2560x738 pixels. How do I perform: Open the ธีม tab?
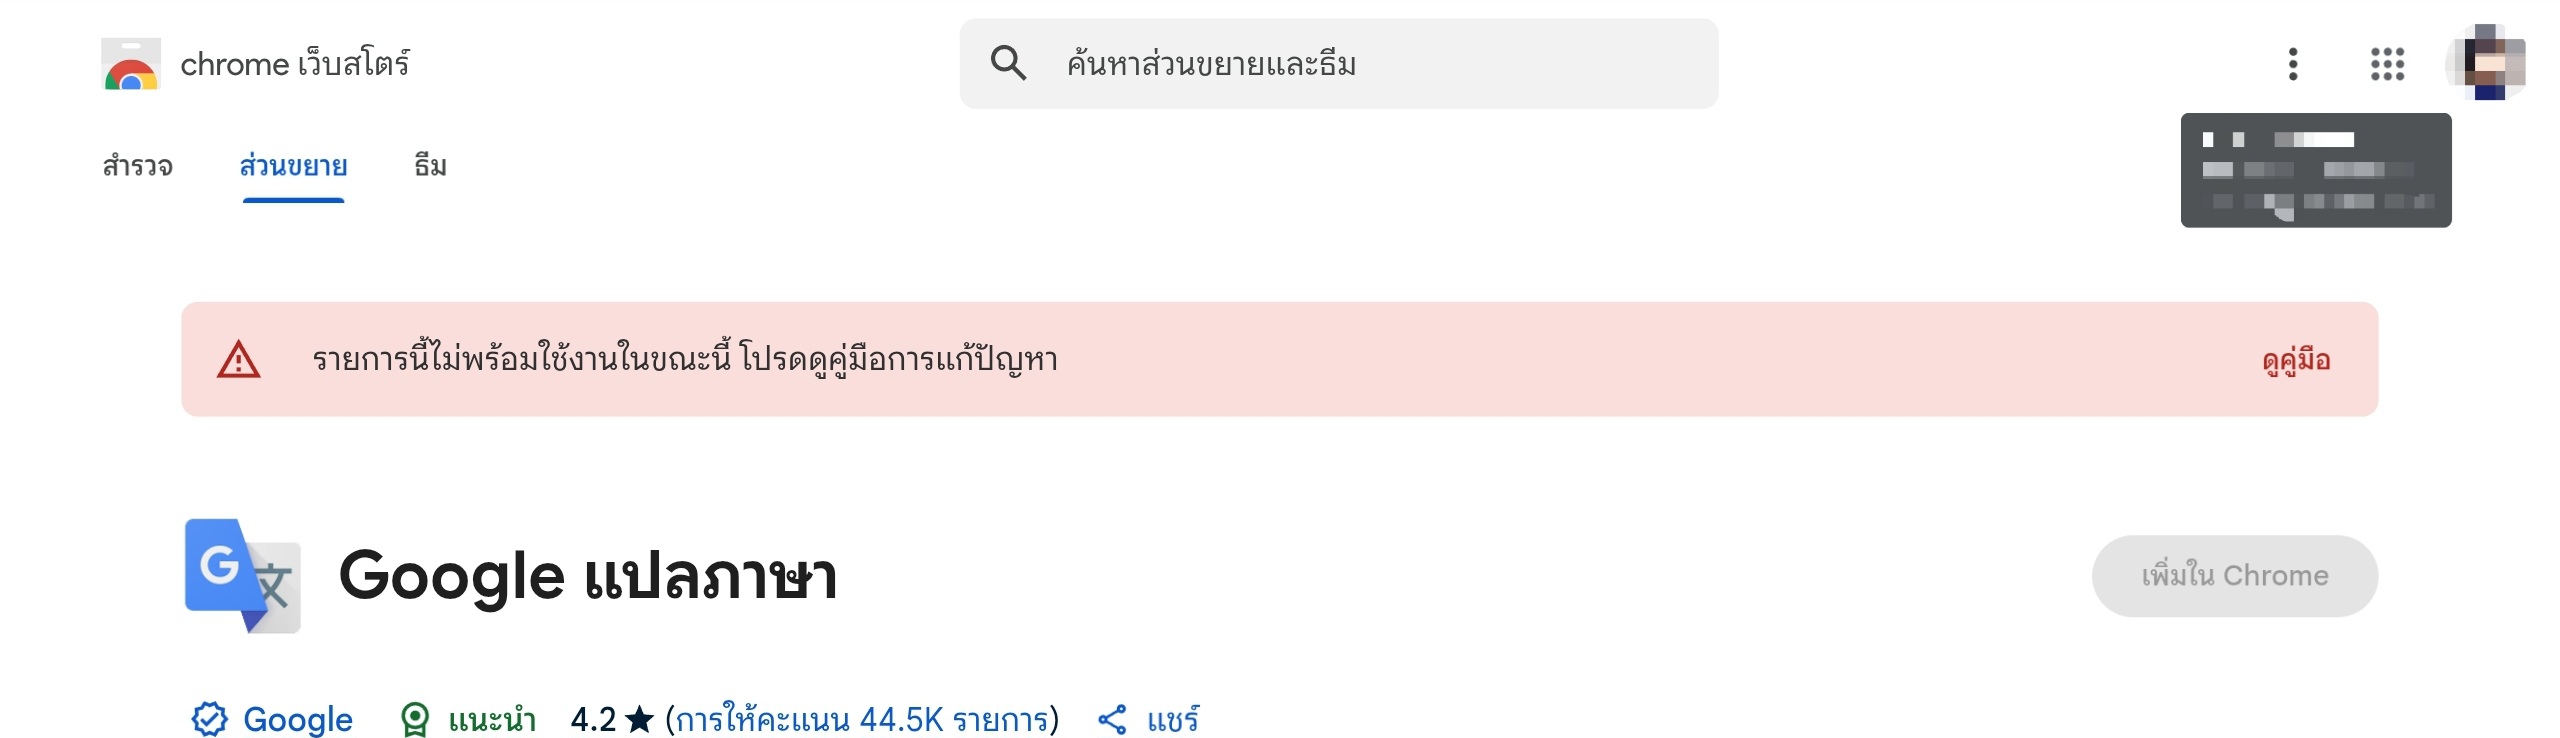tap(430, 166)
